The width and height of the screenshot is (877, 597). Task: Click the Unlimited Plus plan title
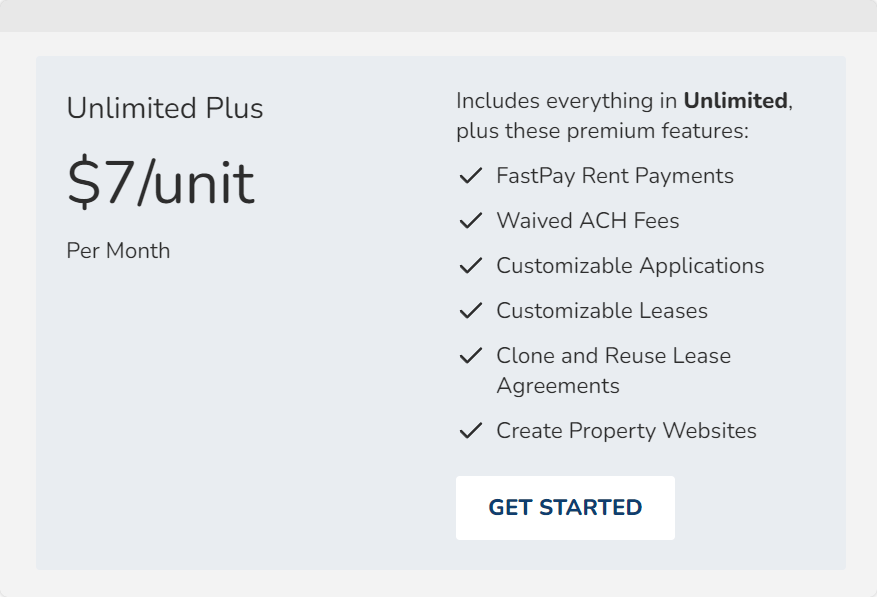click(x=164, y=108)
